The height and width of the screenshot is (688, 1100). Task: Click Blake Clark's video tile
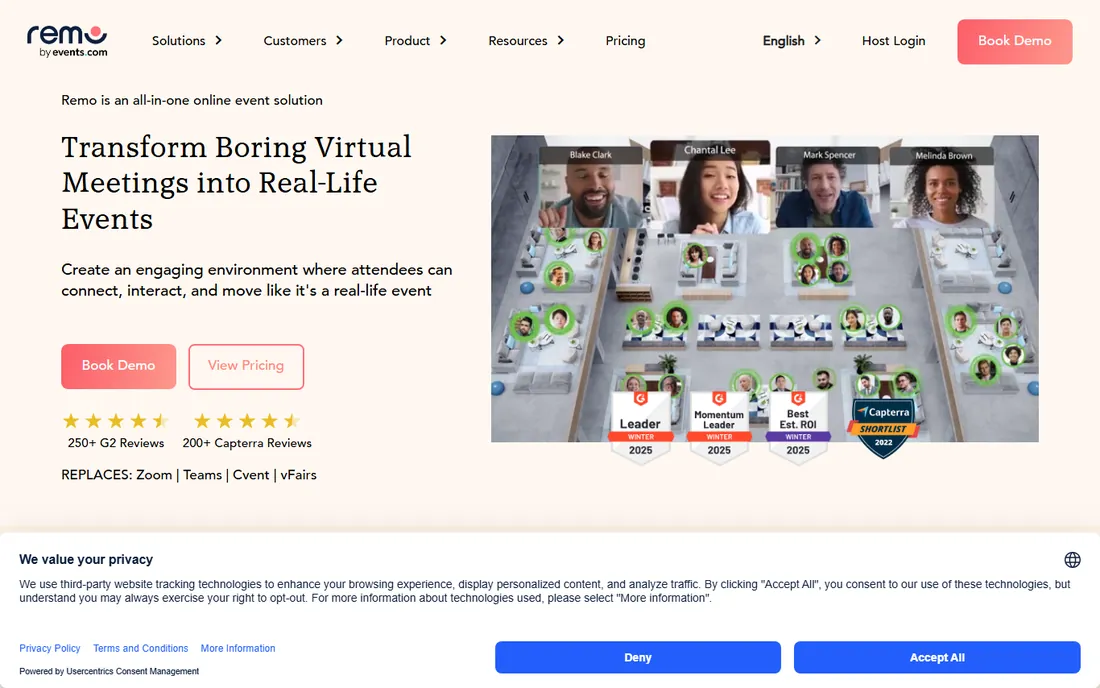coord(591,187)
